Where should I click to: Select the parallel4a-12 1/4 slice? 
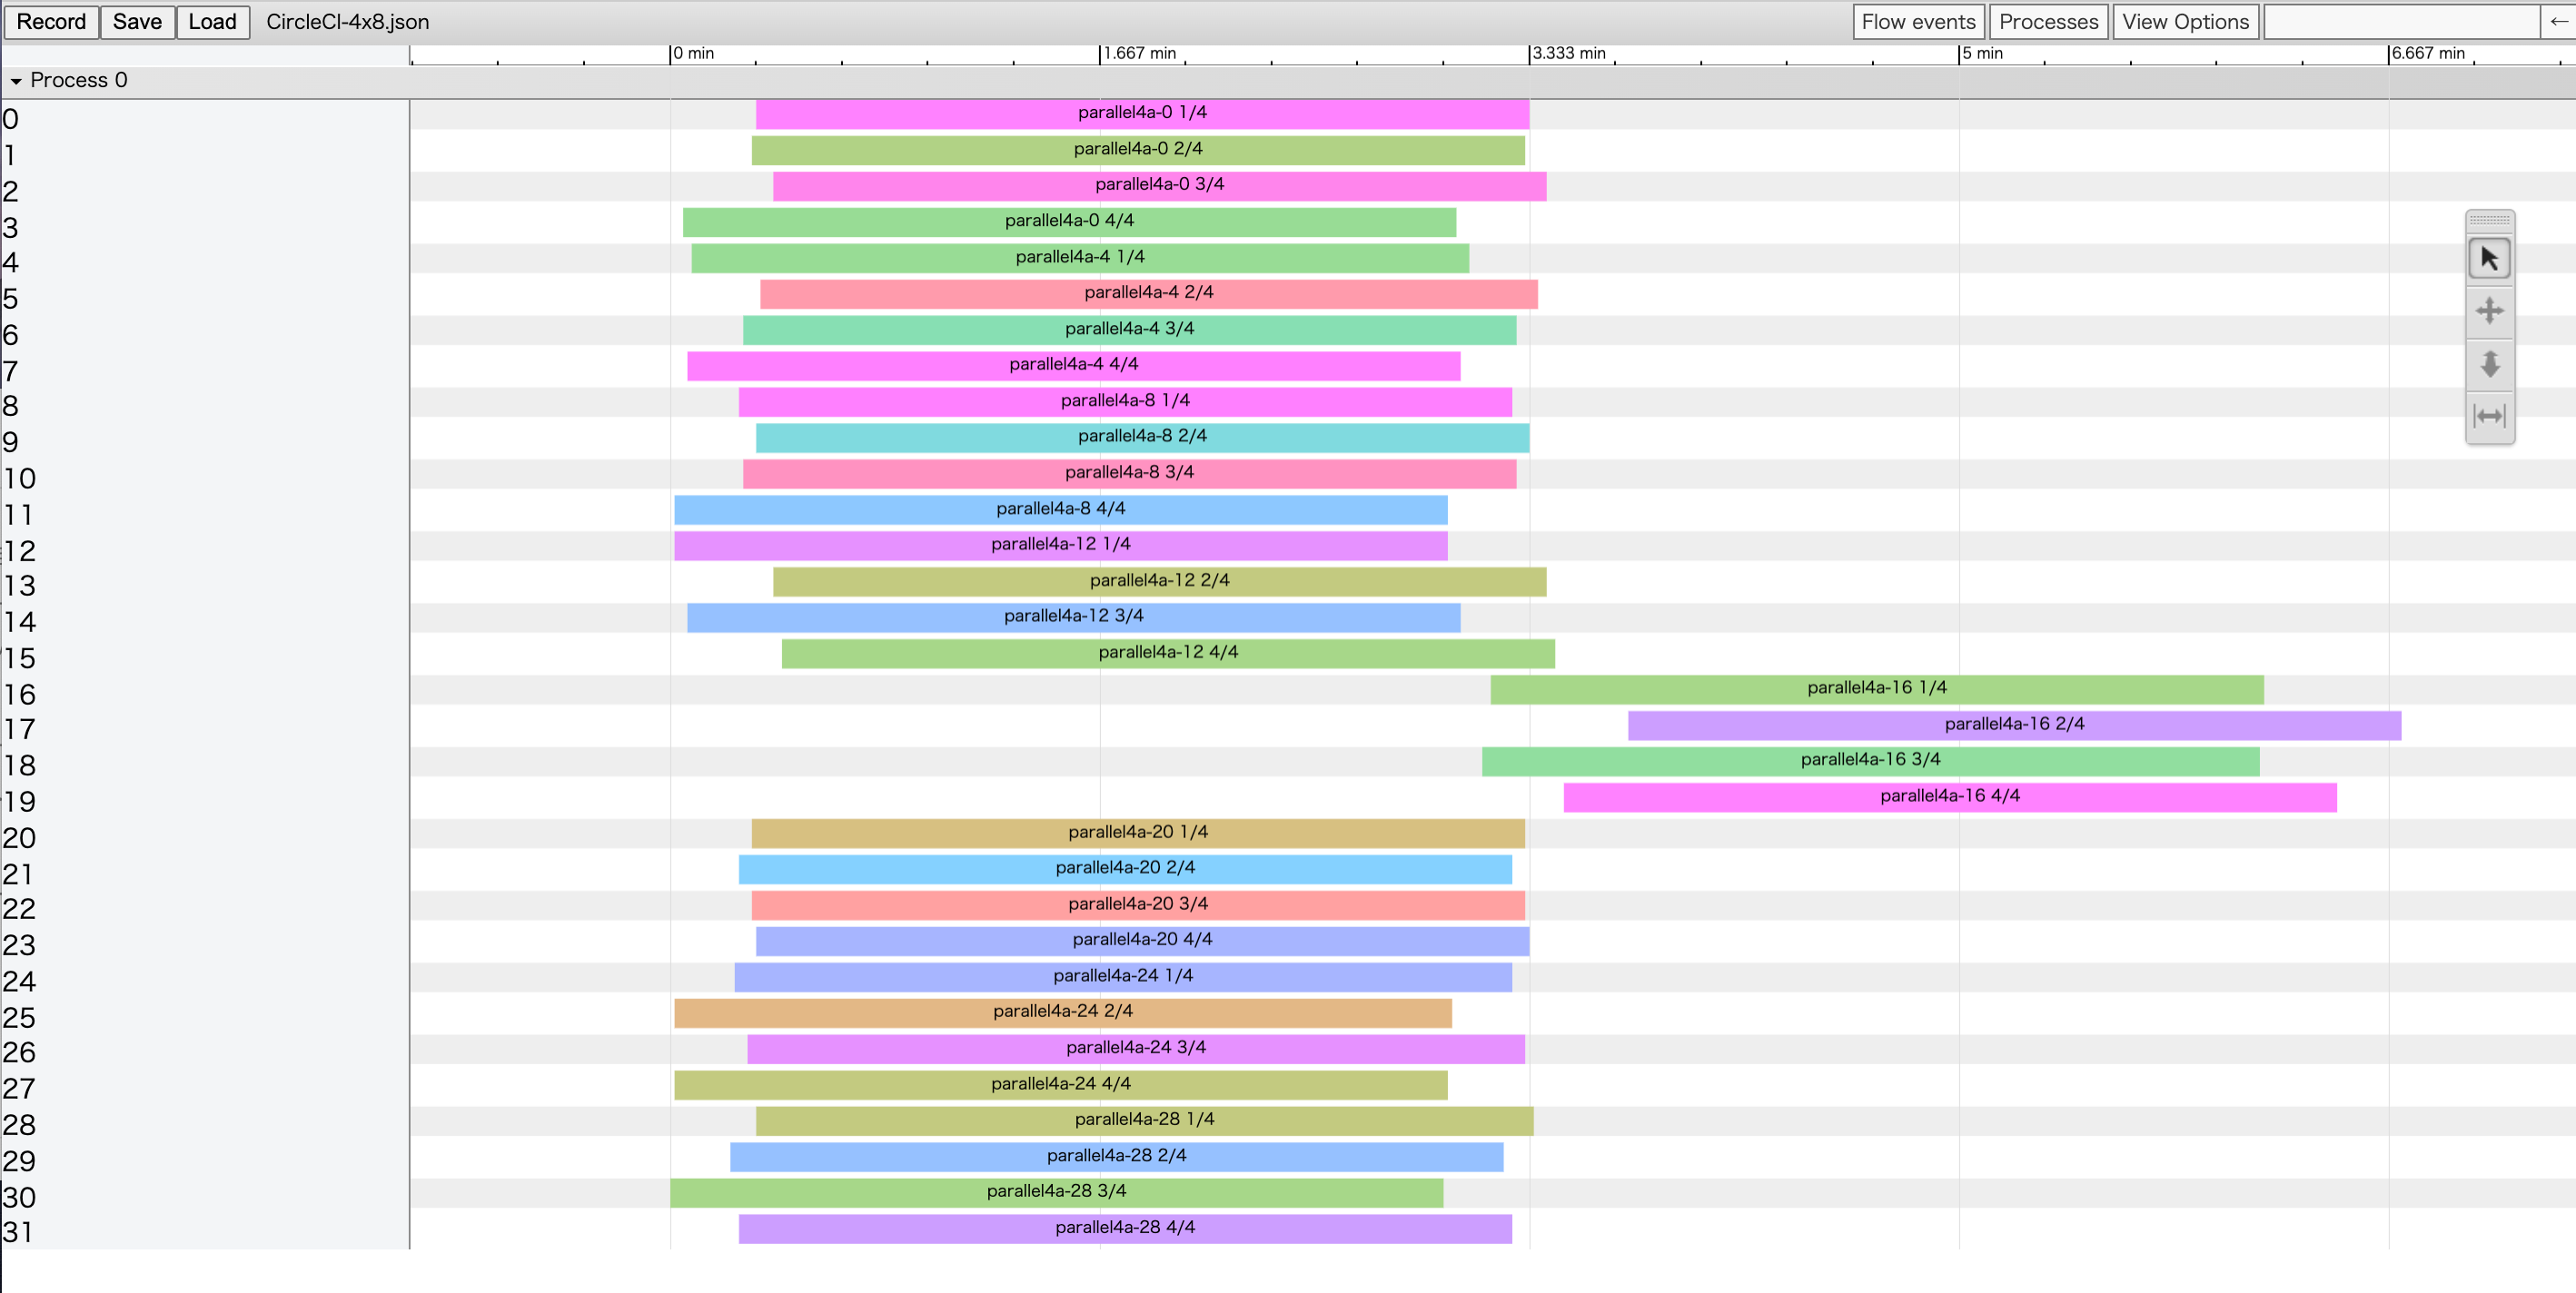[1060, 545]
